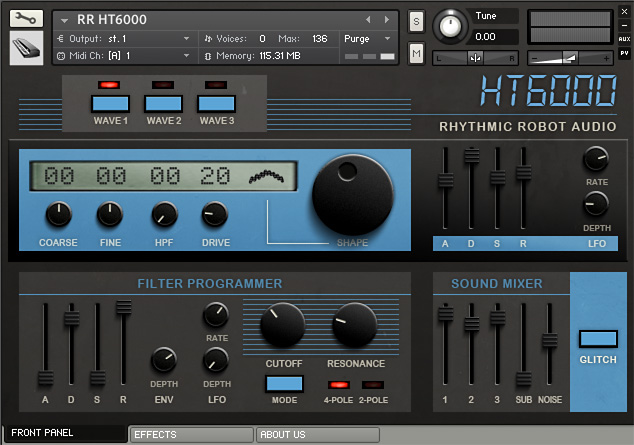Enable the WAVE 3 button
The height and width of the screenshot is (445, 634).
tap(216, 104)
